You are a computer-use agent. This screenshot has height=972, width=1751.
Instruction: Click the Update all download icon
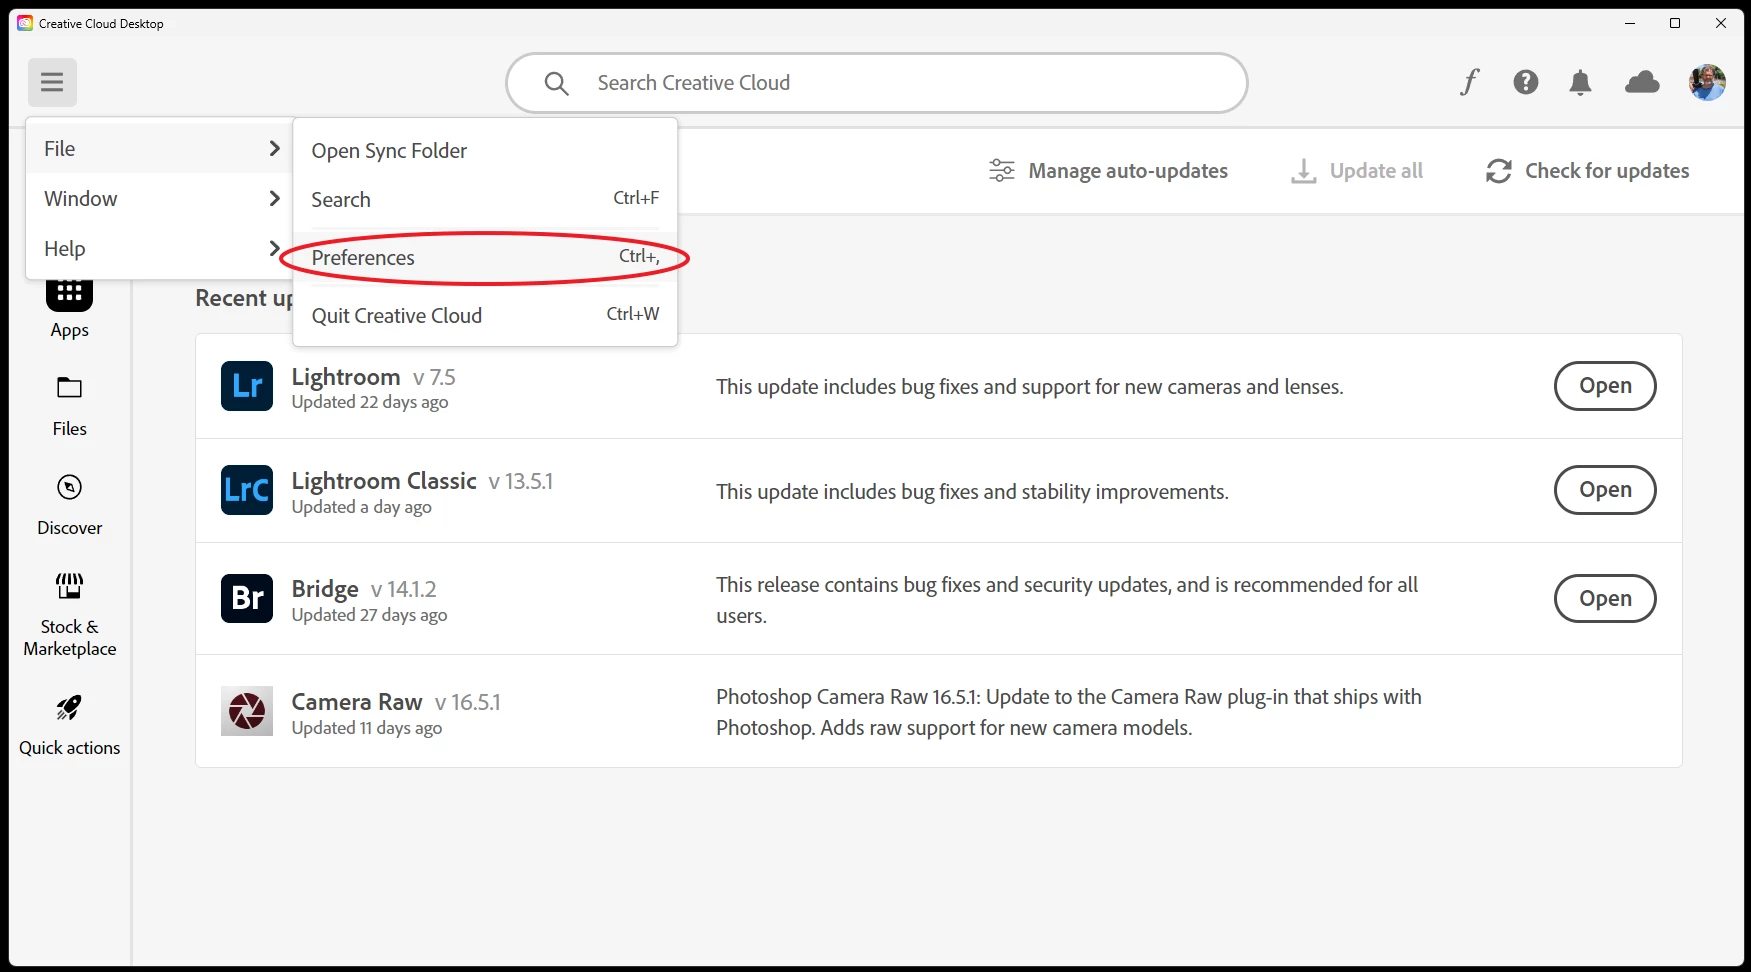[x=1303, y=171]
